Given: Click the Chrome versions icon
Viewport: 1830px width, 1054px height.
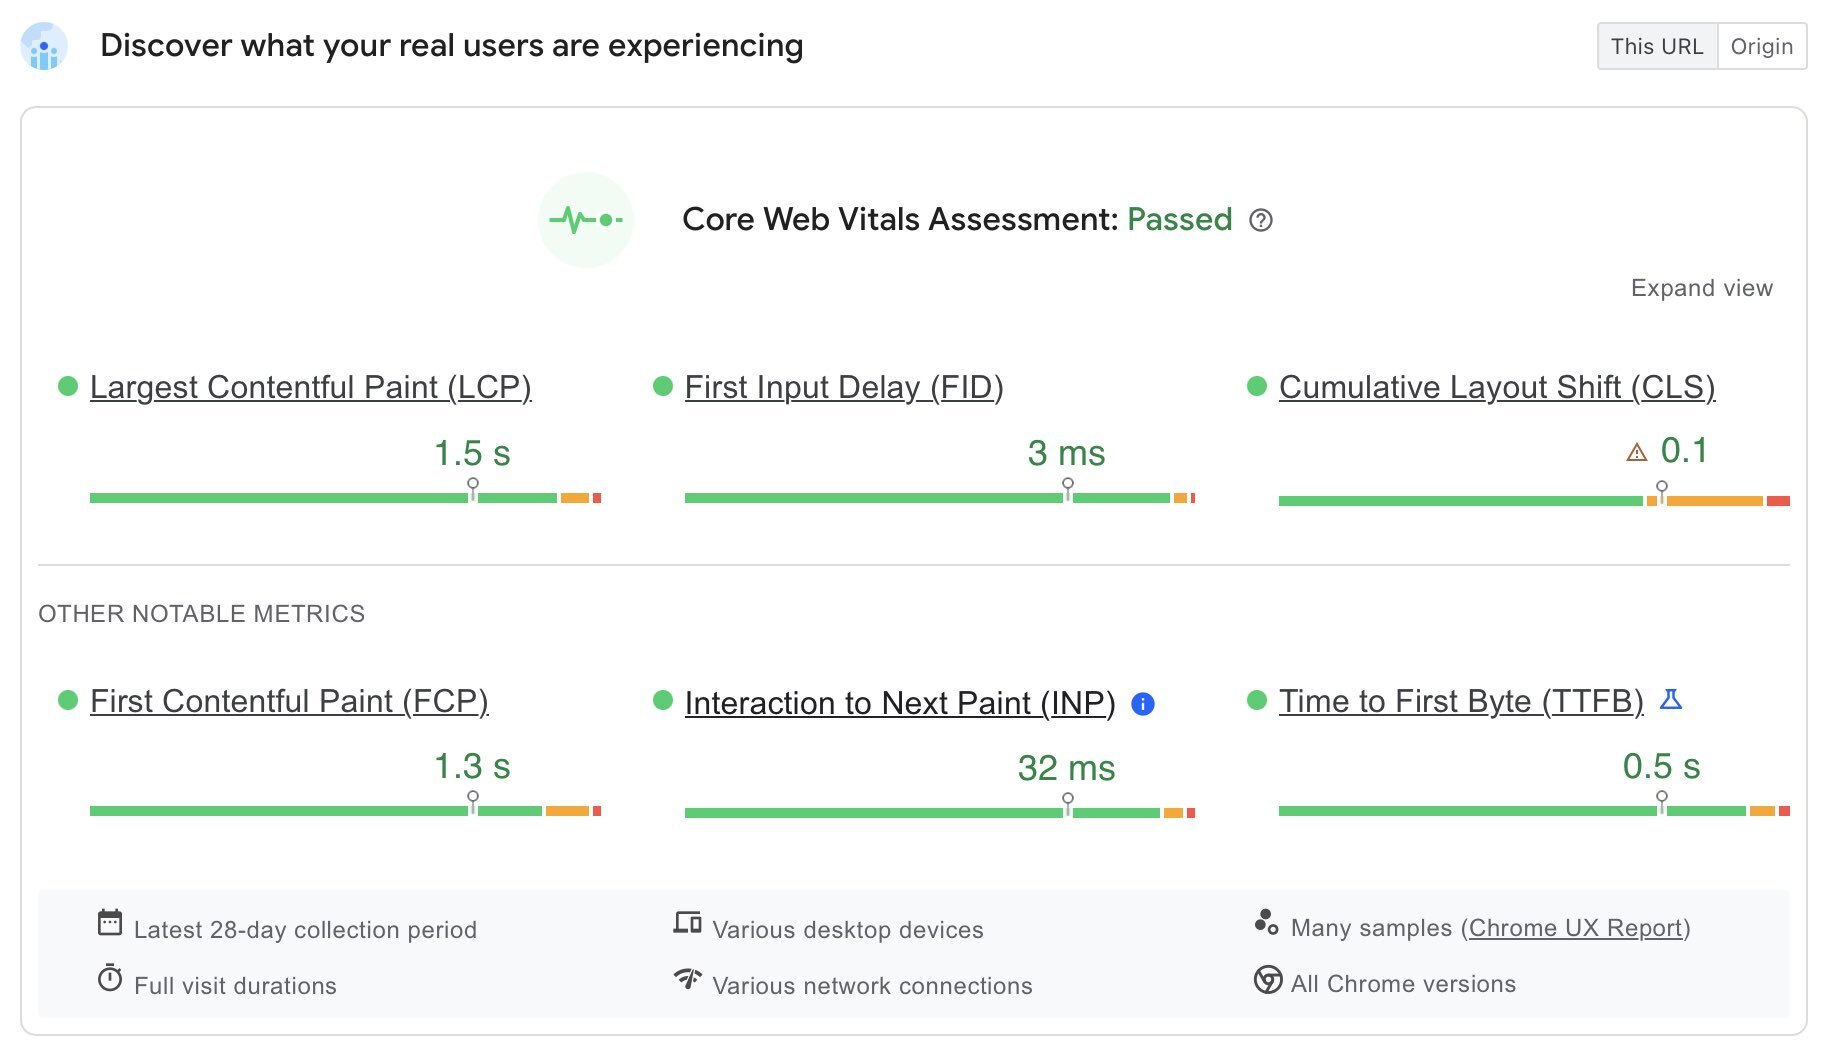Looking at the screenshot, I should click(1267, 980).
